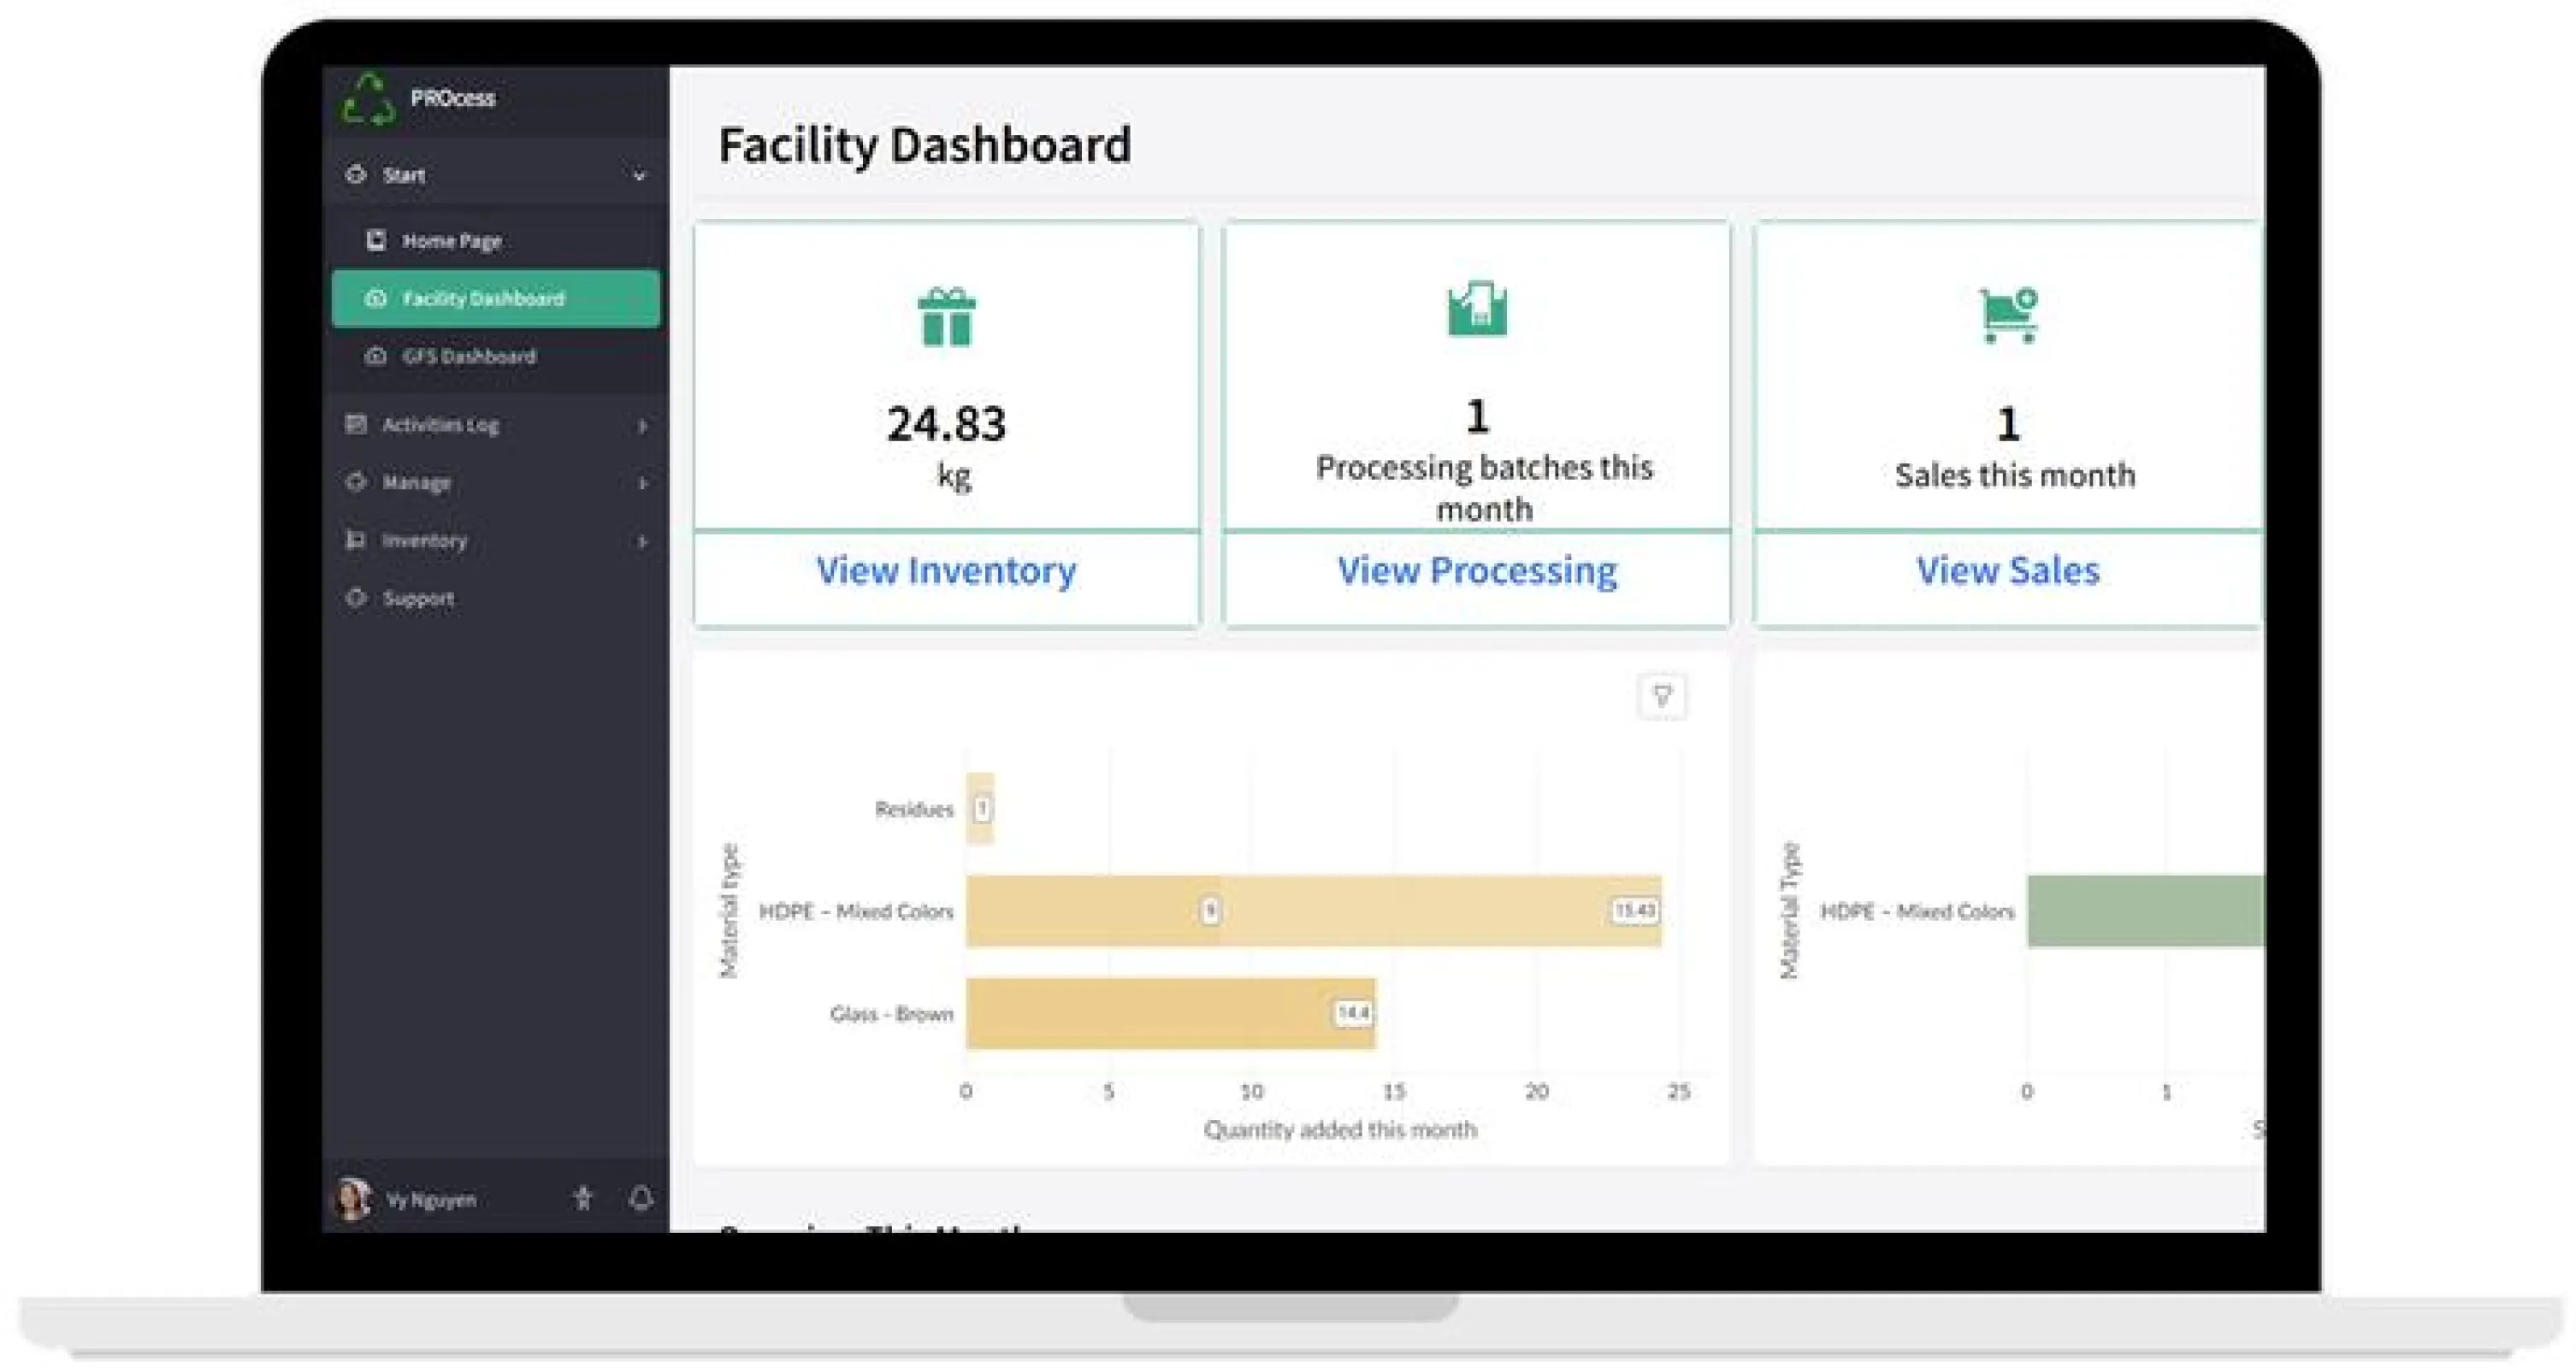The width and height of the screenshot is (2576, 1368).
Task: Click Vy Nguyen's profile avatar
Action: pos(352,1198)
